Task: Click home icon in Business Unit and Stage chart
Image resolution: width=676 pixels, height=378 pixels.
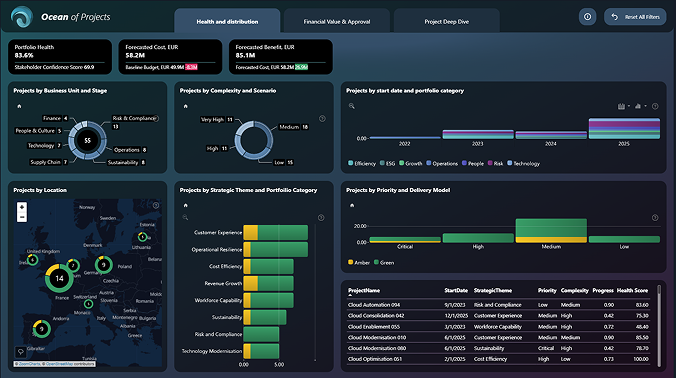Action: point(19,106)
